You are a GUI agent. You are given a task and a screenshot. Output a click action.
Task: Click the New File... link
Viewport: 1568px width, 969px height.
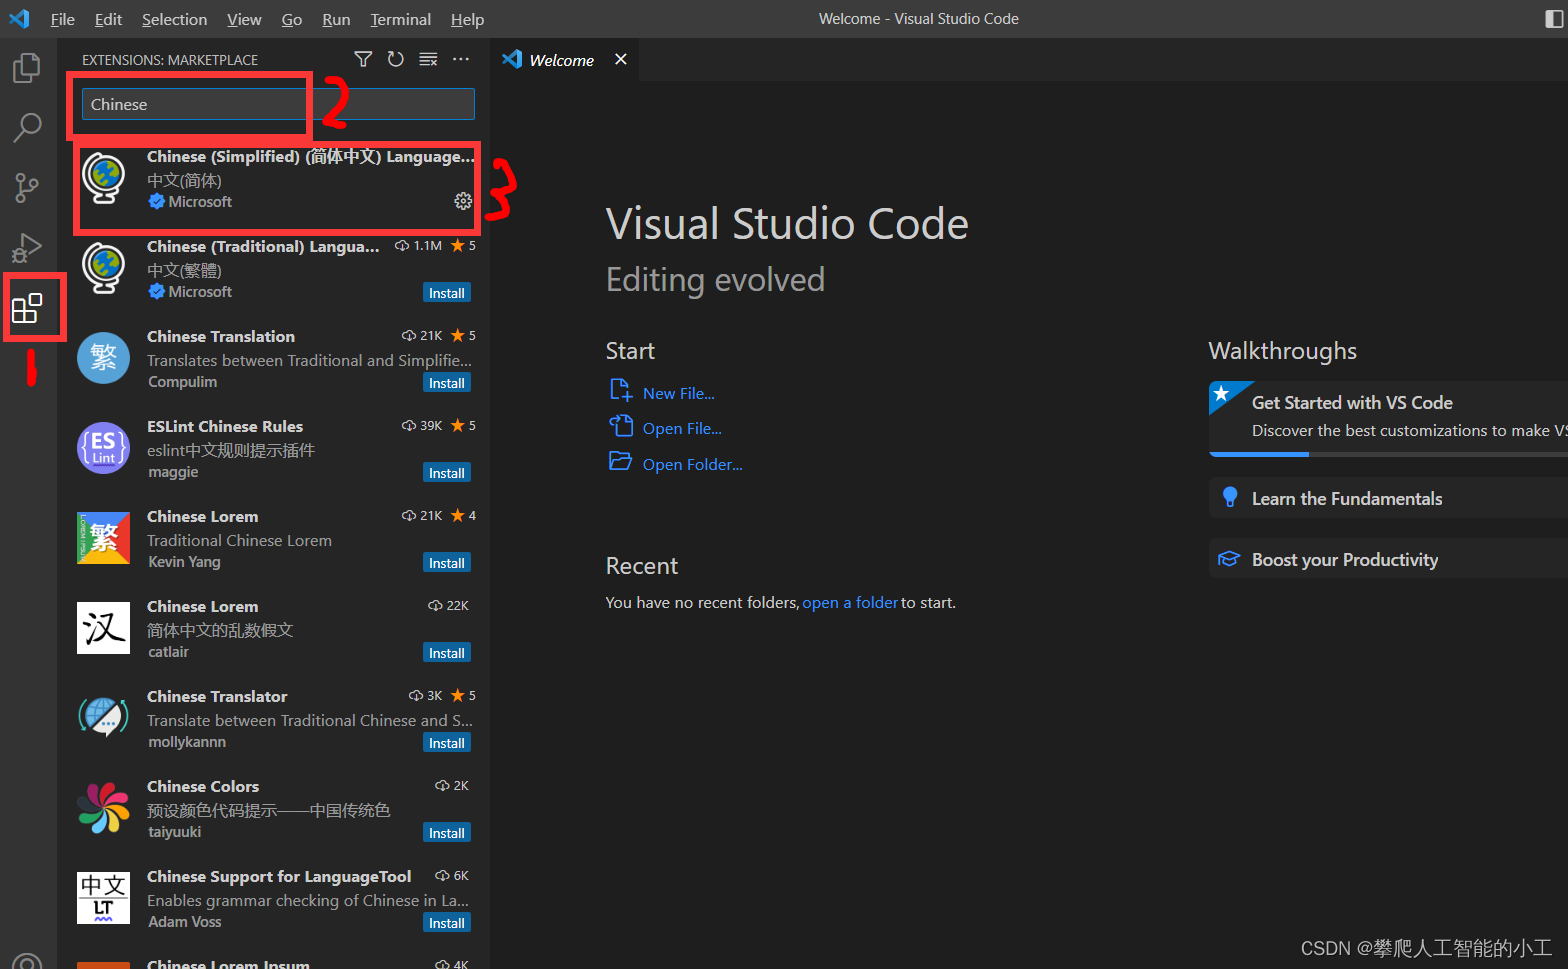tap(679, 394)
